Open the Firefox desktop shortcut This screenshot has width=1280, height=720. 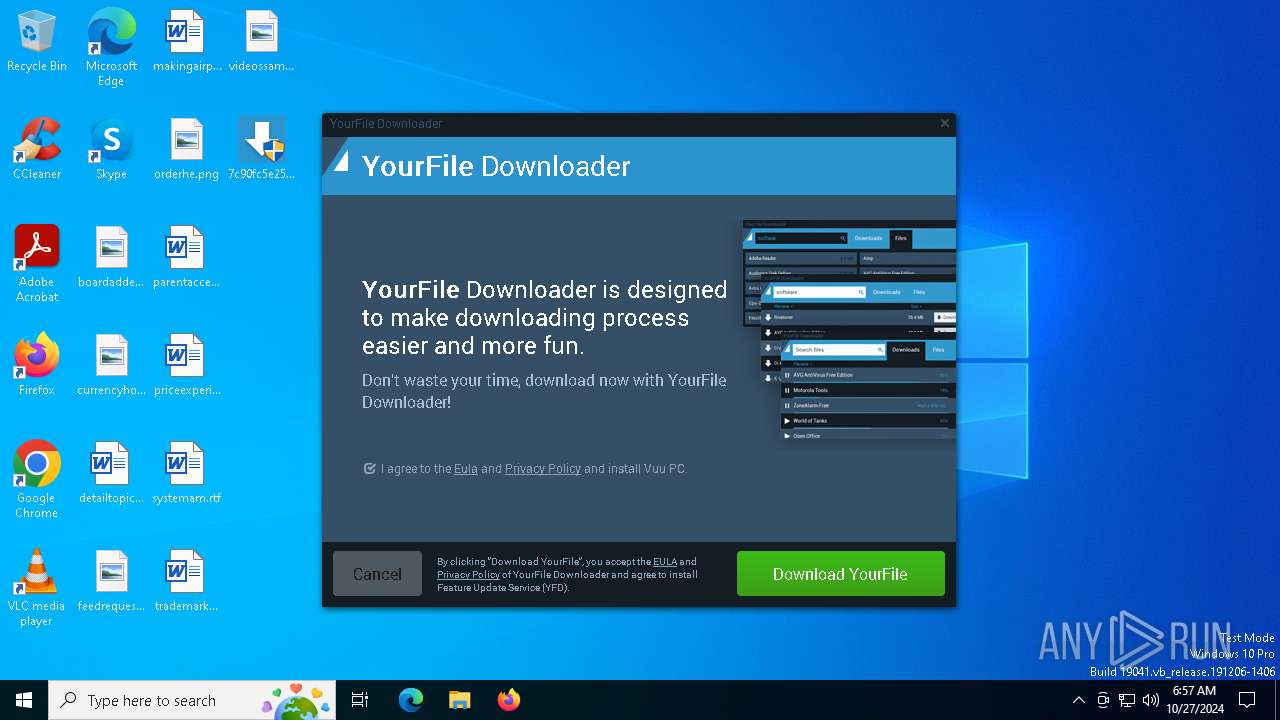point(37,365)
